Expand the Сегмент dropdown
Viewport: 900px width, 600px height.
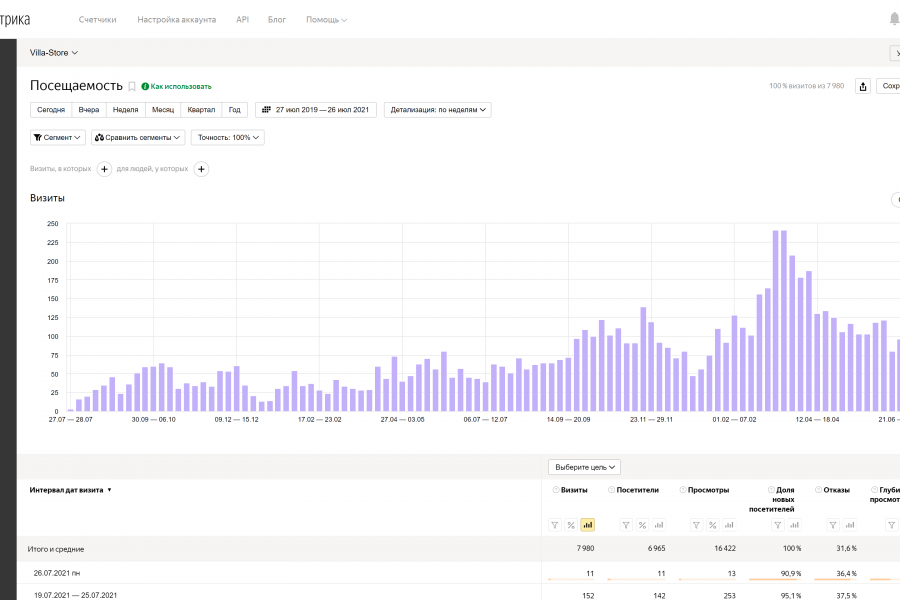[x=58, y=137]
